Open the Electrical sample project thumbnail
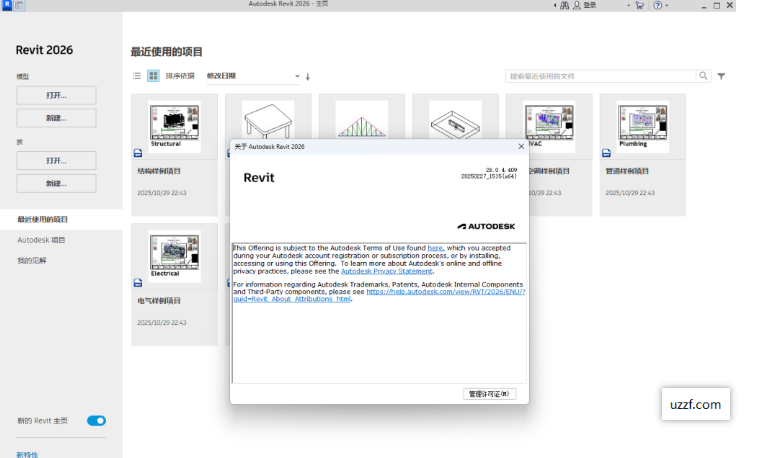764x458 pixels. point(174,256)
